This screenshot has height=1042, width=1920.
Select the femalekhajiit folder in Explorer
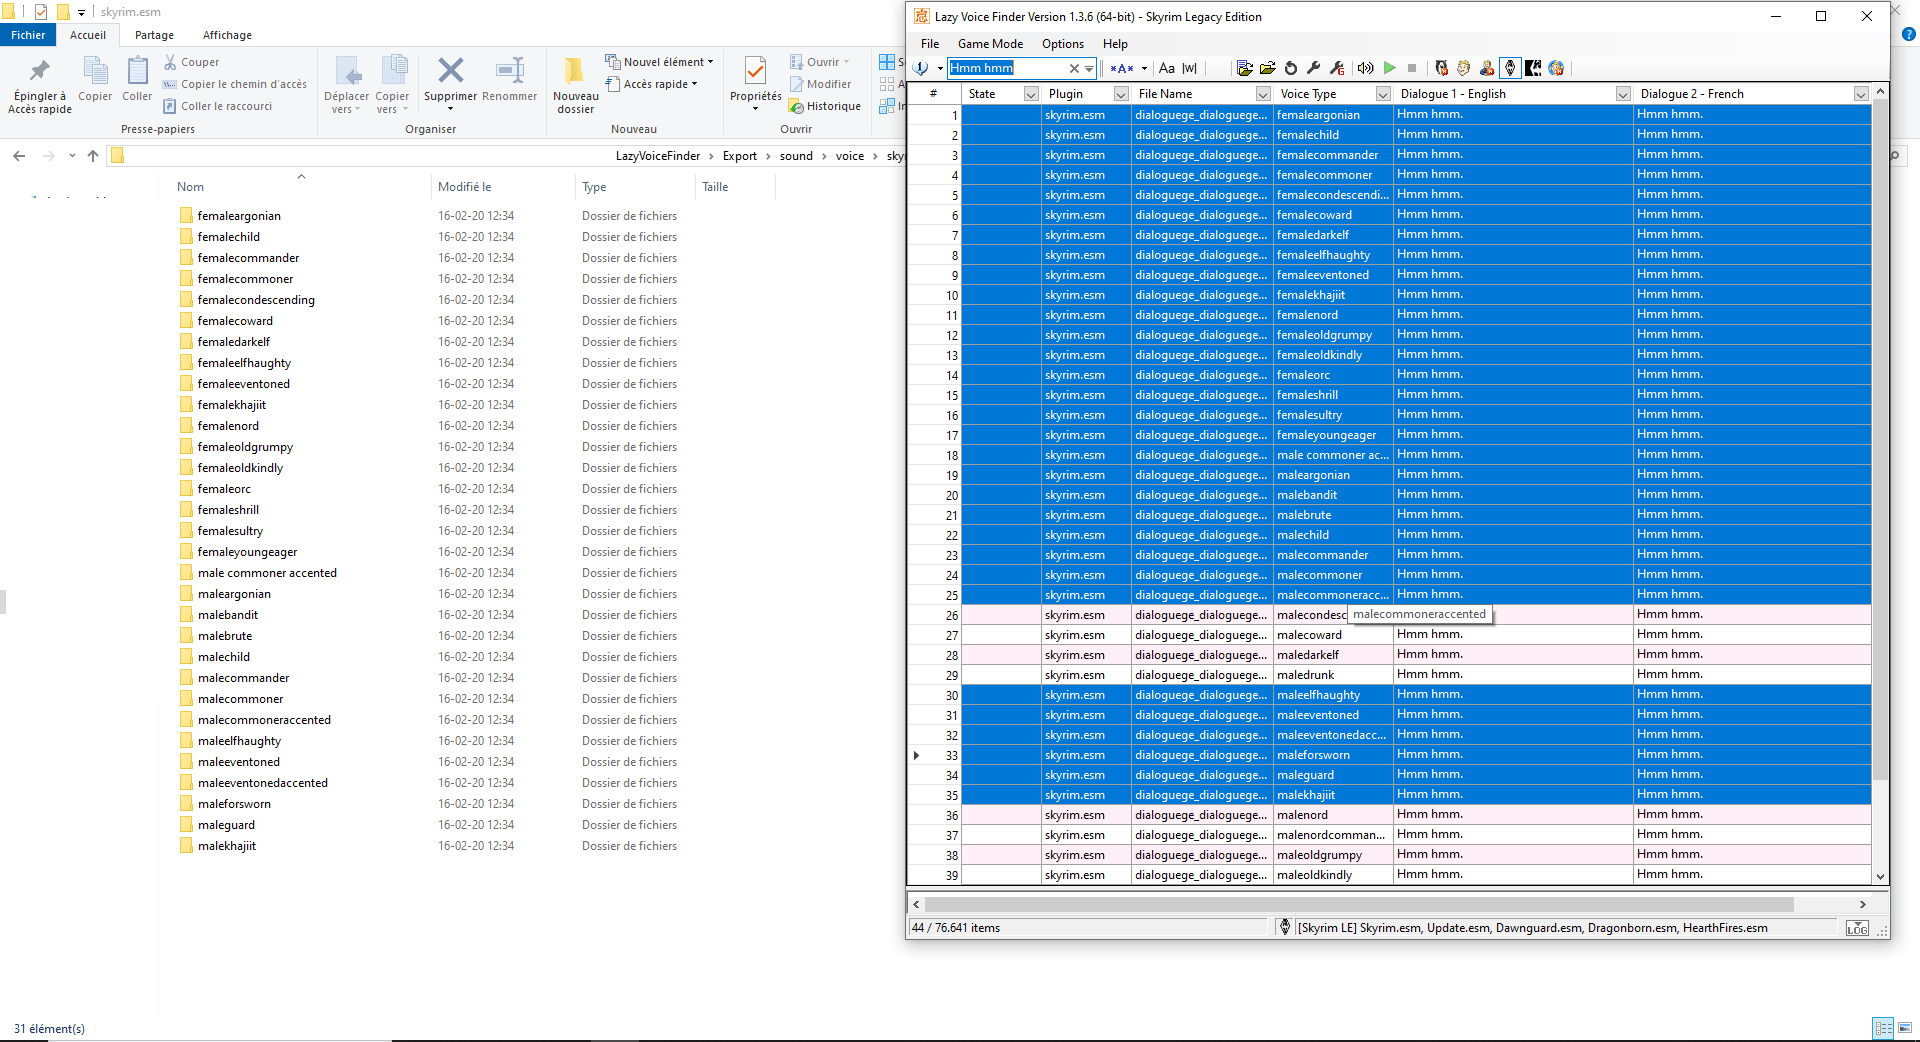coord(232,405)
